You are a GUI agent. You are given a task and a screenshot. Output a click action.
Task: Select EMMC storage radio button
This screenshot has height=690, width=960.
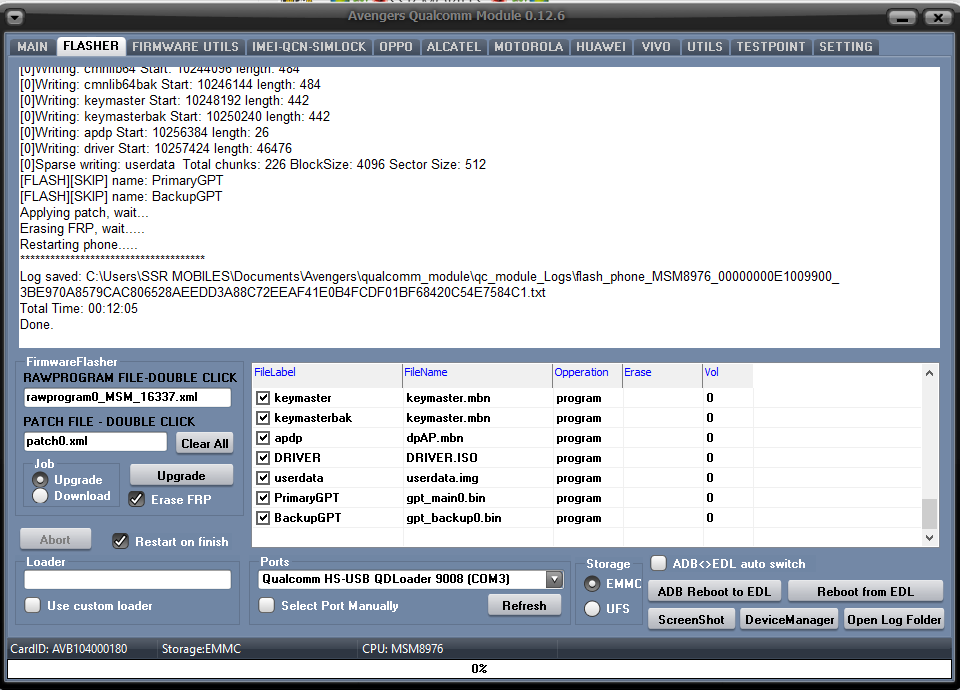pyautogui.click(x=592, y=584)
